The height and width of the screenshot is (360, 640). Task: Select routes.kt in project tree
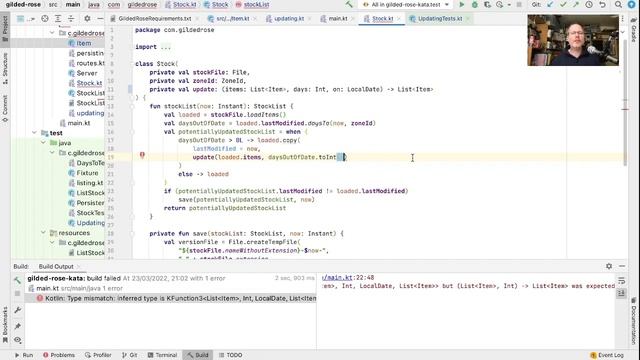(x=90, y=63)
